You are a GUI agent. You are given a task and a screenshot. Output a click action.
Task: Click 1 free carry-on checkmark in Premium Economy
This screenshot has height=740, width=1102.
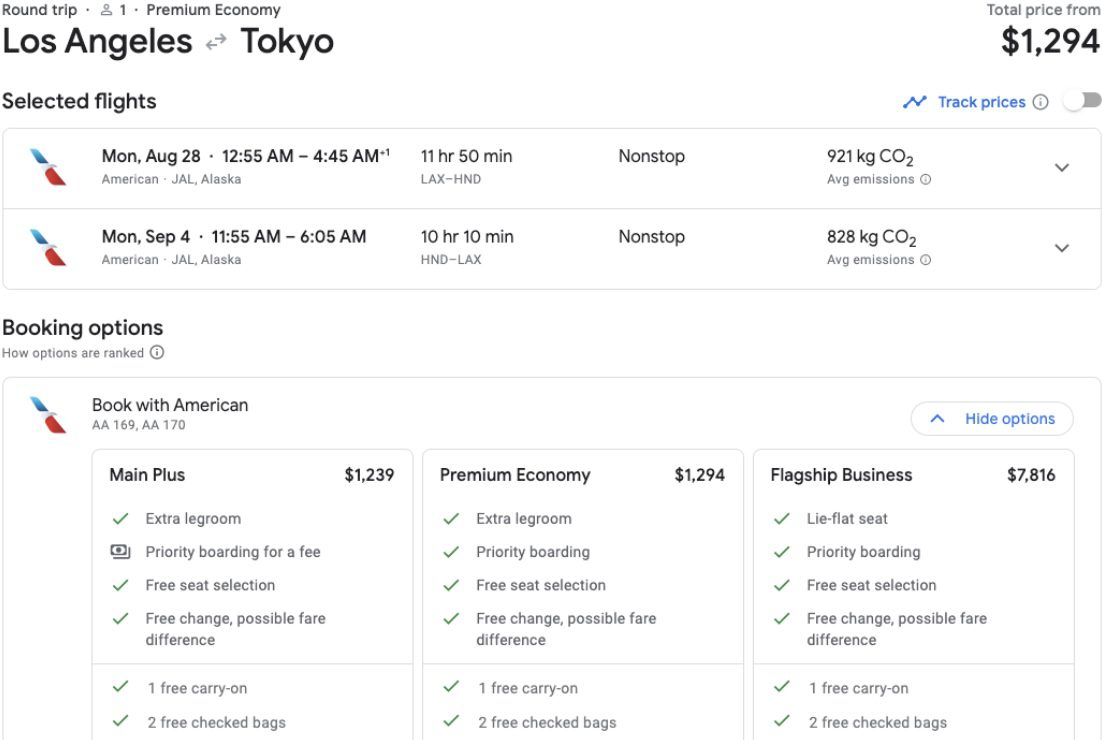(x=451, y=687)
